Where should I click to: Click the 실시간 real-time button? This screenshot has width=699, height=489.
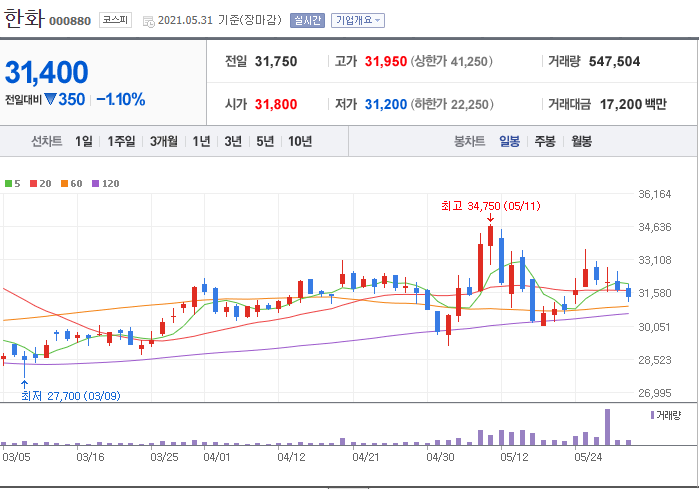(307, 21)
